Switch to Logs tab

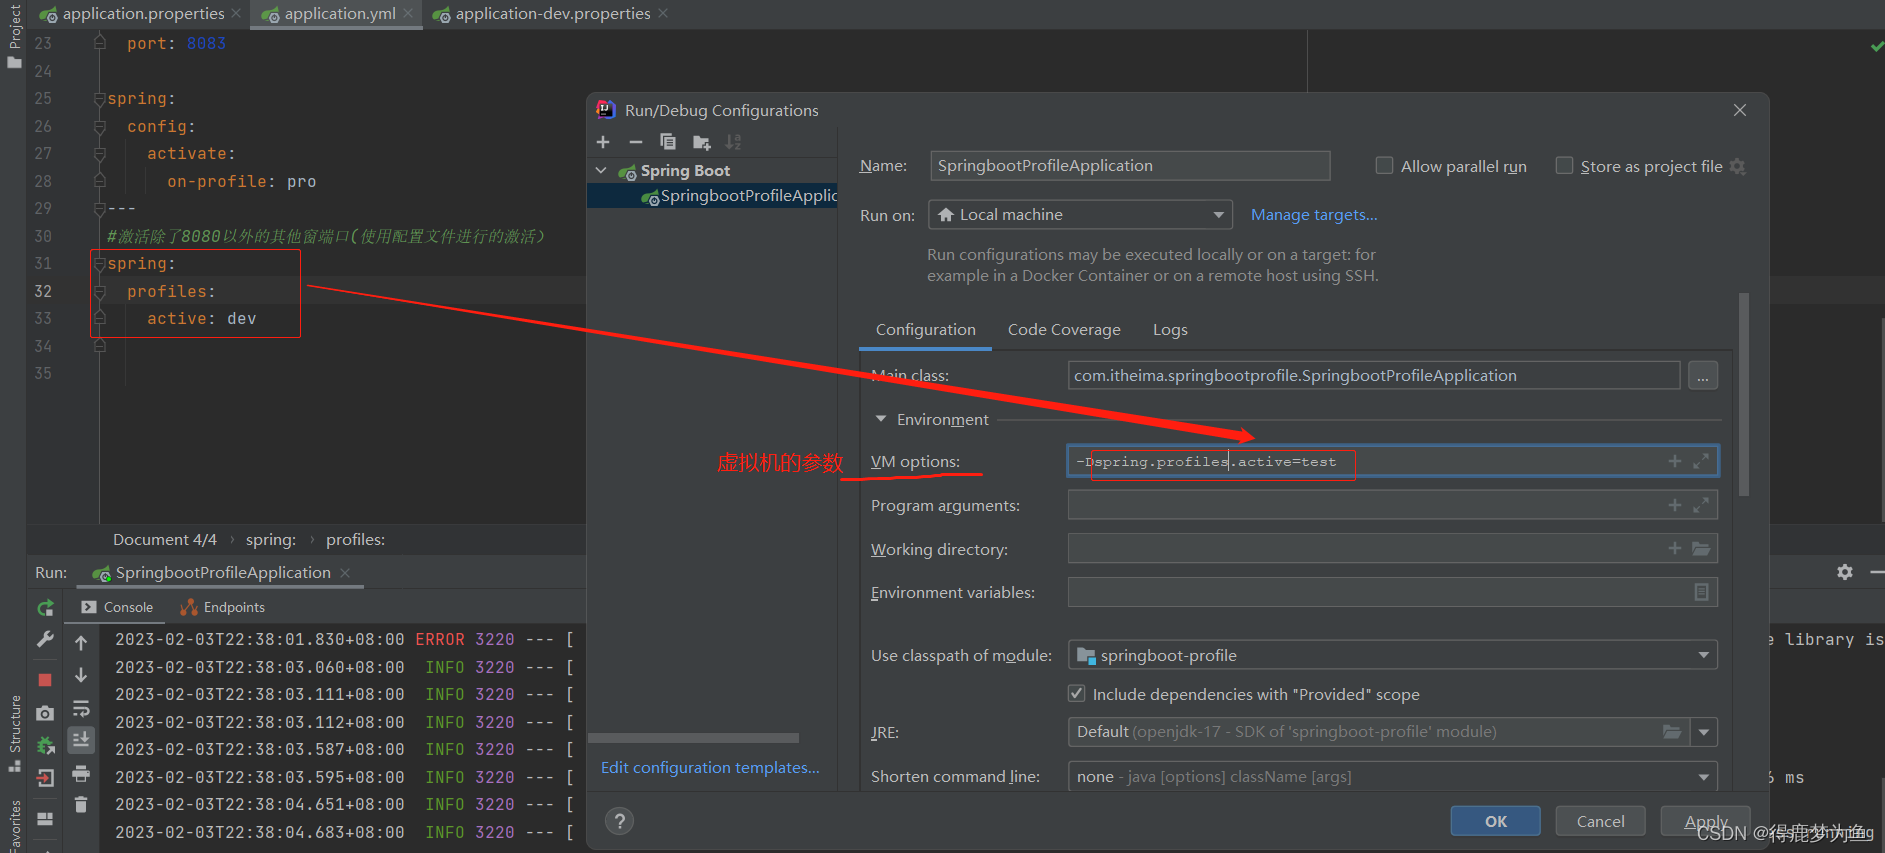(1170, 330)
